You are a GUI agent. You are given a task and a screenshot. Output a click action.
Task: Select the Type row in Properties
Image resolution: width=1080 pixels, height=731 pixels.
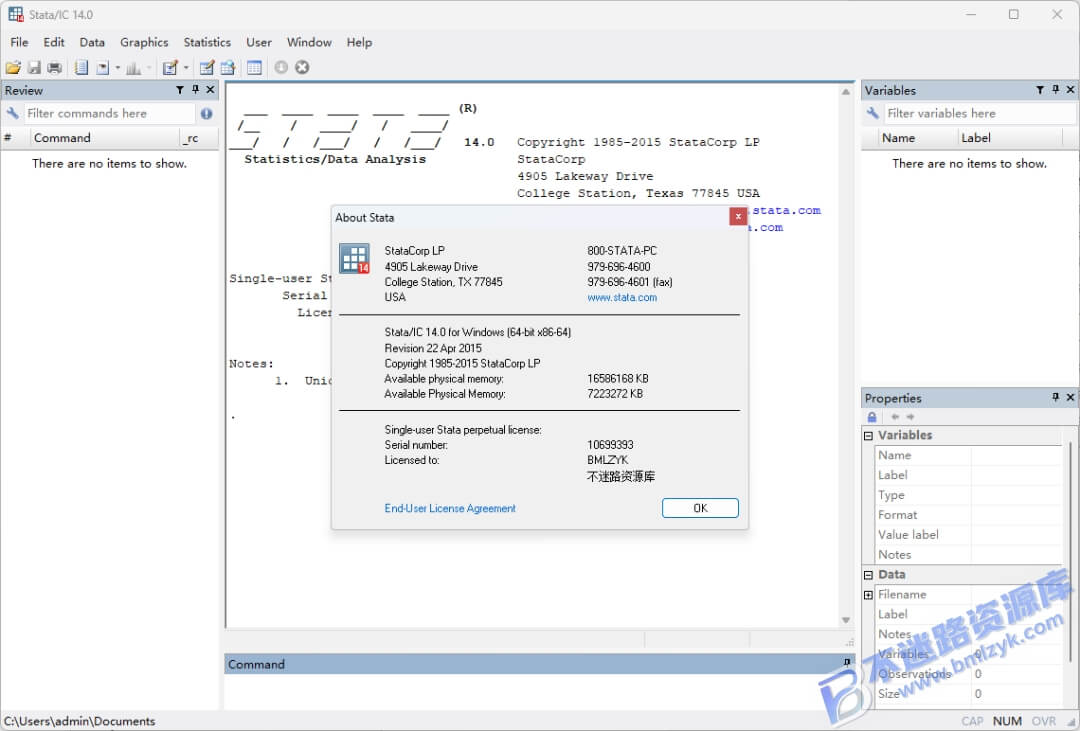point(968,495)
